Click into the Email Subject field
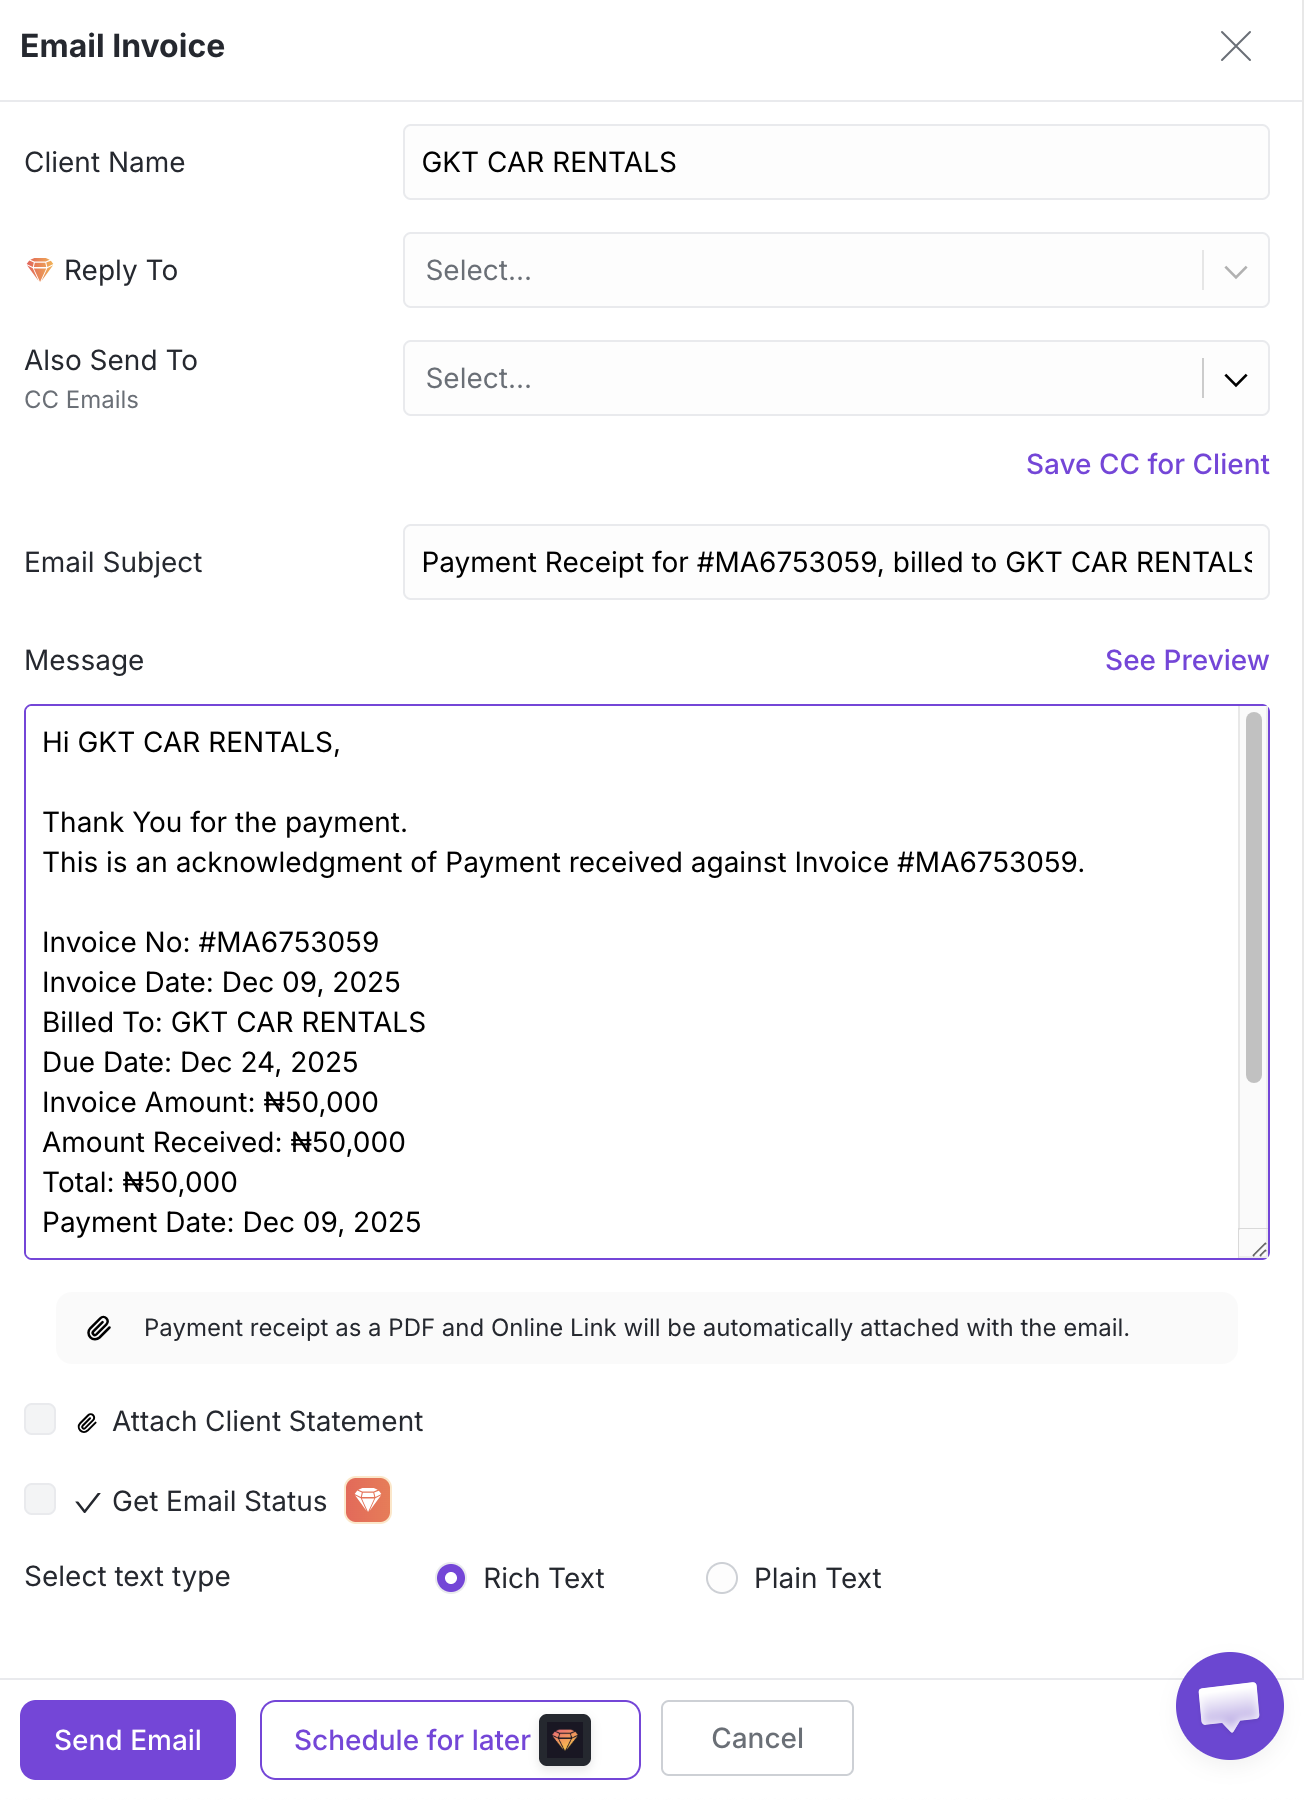This screenshot has height=1800, width=1304. pyautogui.click(x=836, y=562)
